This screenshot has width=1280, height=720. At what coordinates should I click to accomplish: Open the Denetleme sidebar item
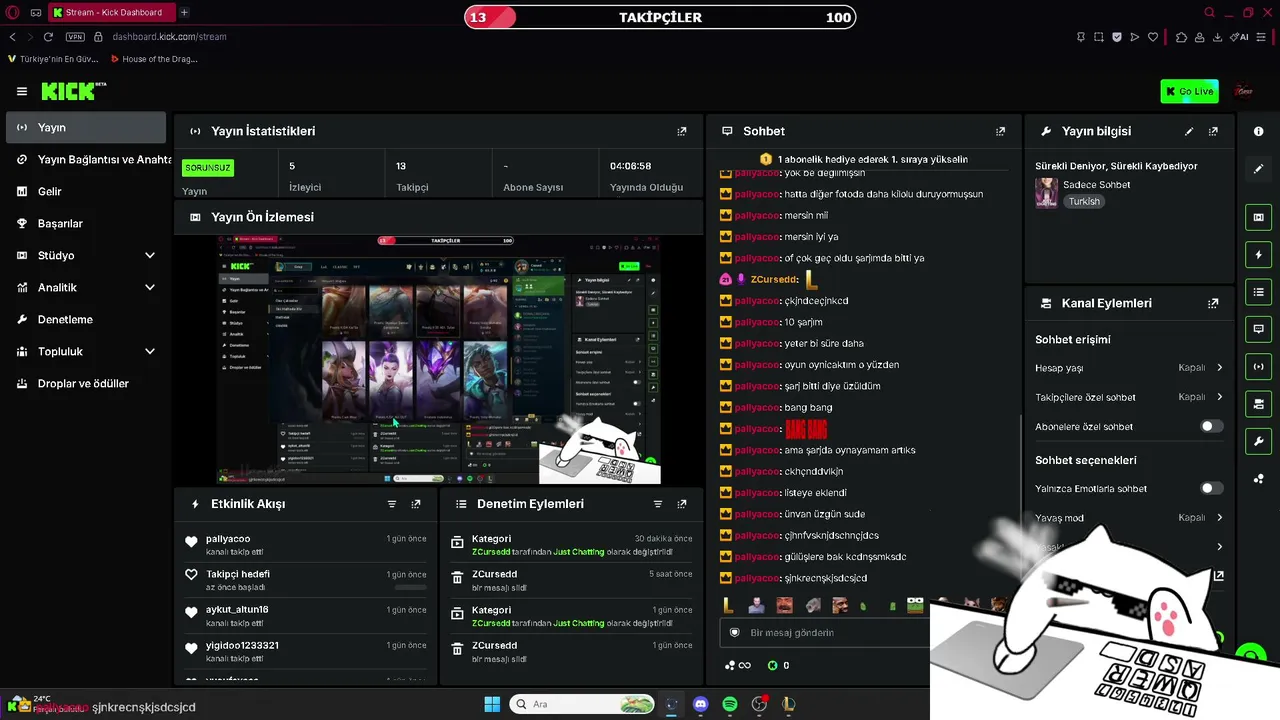click(x=85, y=319)
